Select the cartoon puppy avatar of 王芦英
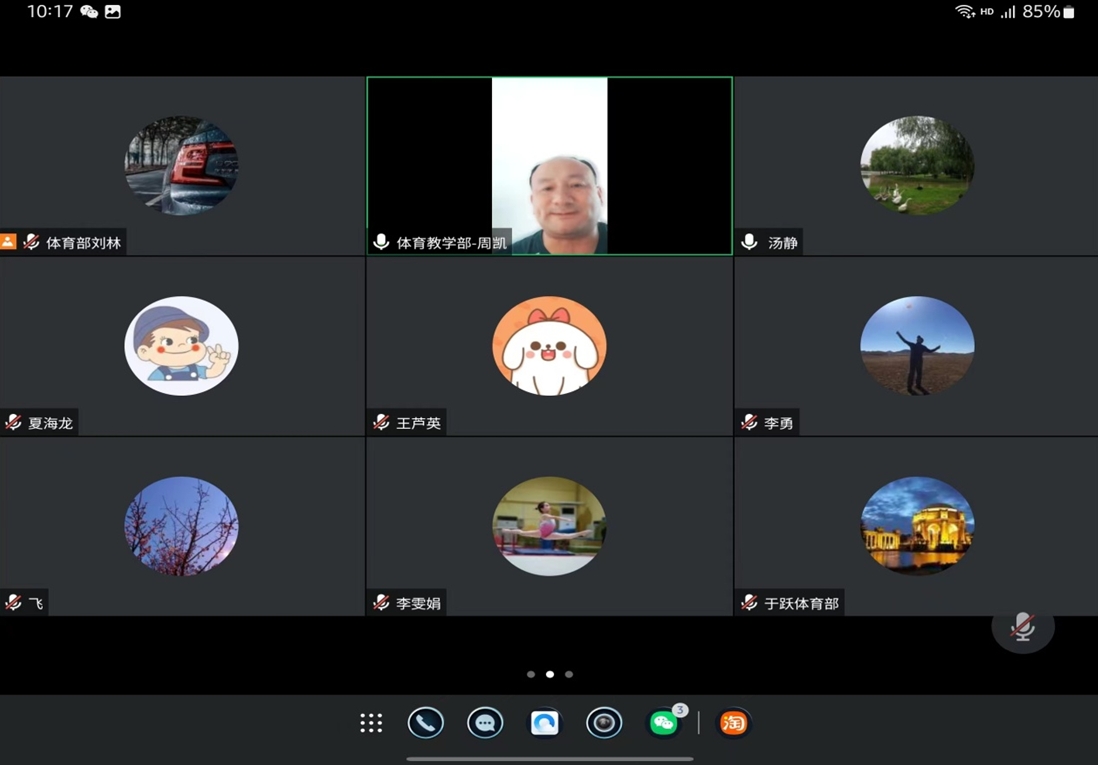Viewport: 1098px width, 765px height. tap(550, 345)
